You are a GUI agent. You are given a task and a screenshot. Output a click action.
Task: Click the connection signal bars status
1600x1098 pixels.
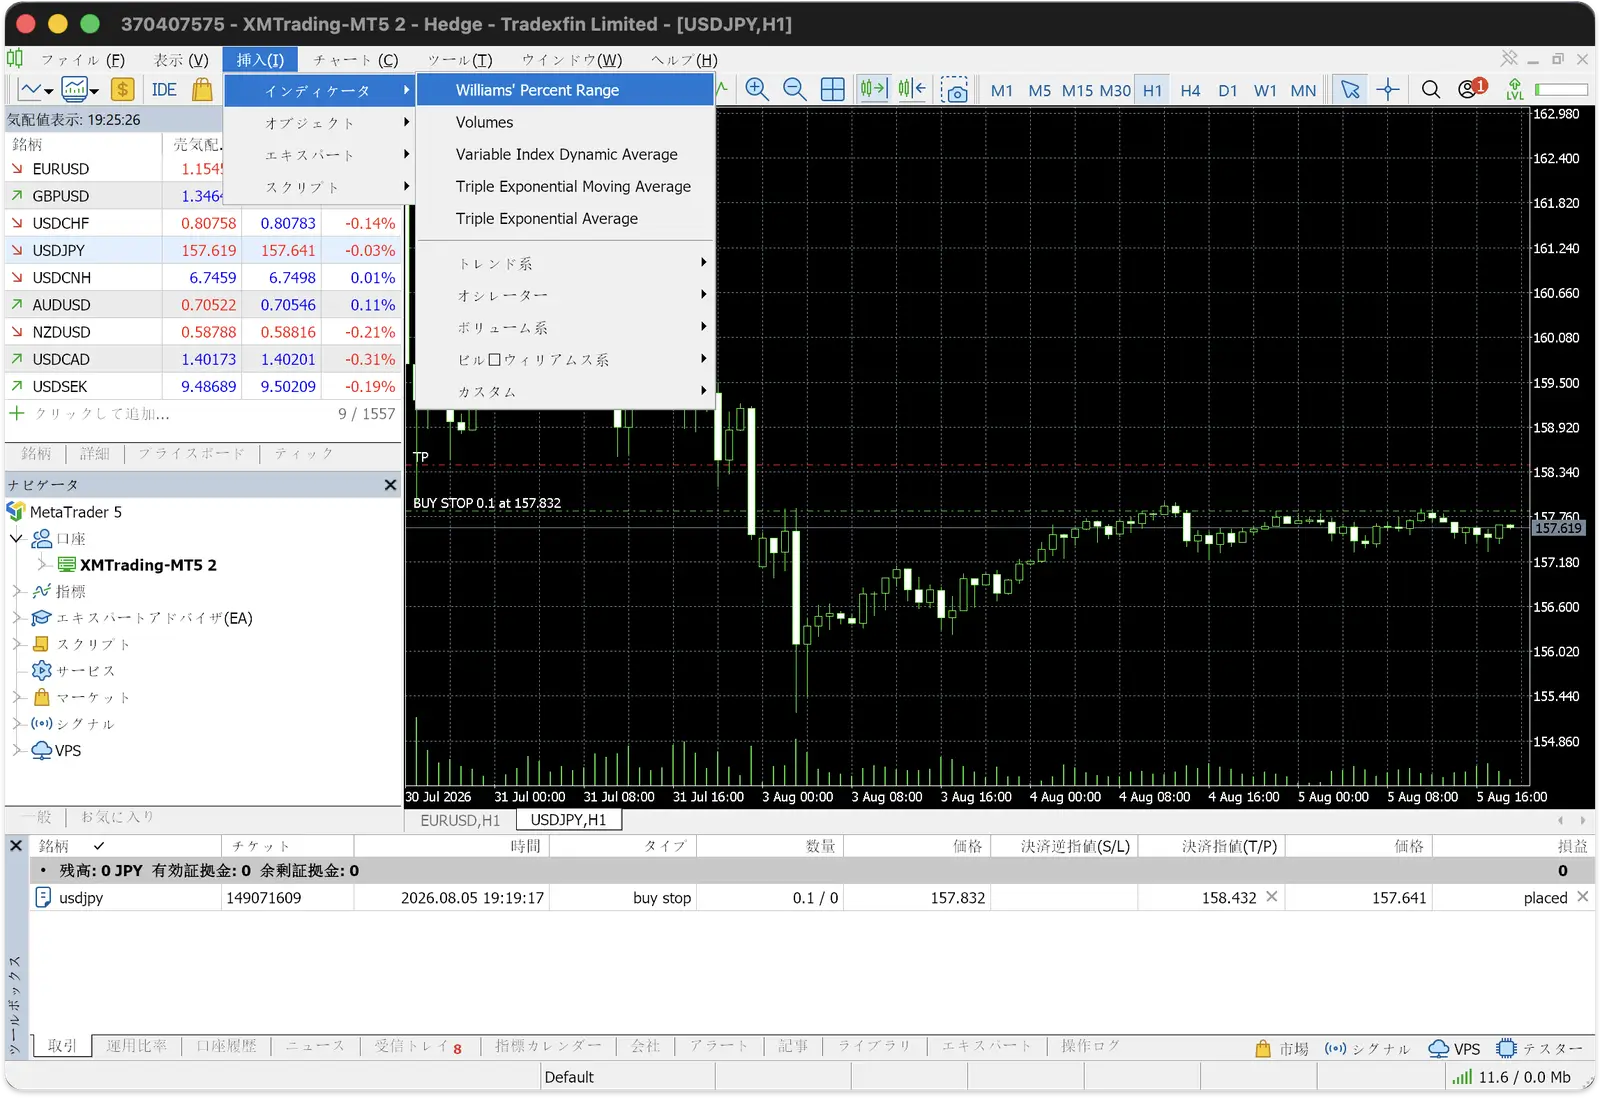pos(1462,1077)
